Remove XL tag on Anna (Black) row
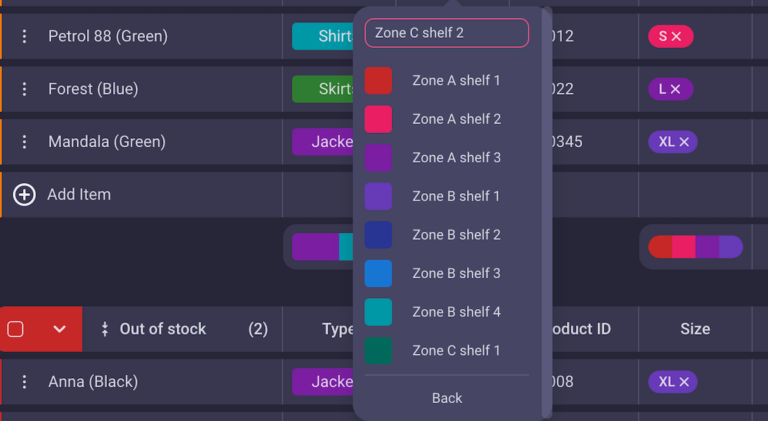 684,382
